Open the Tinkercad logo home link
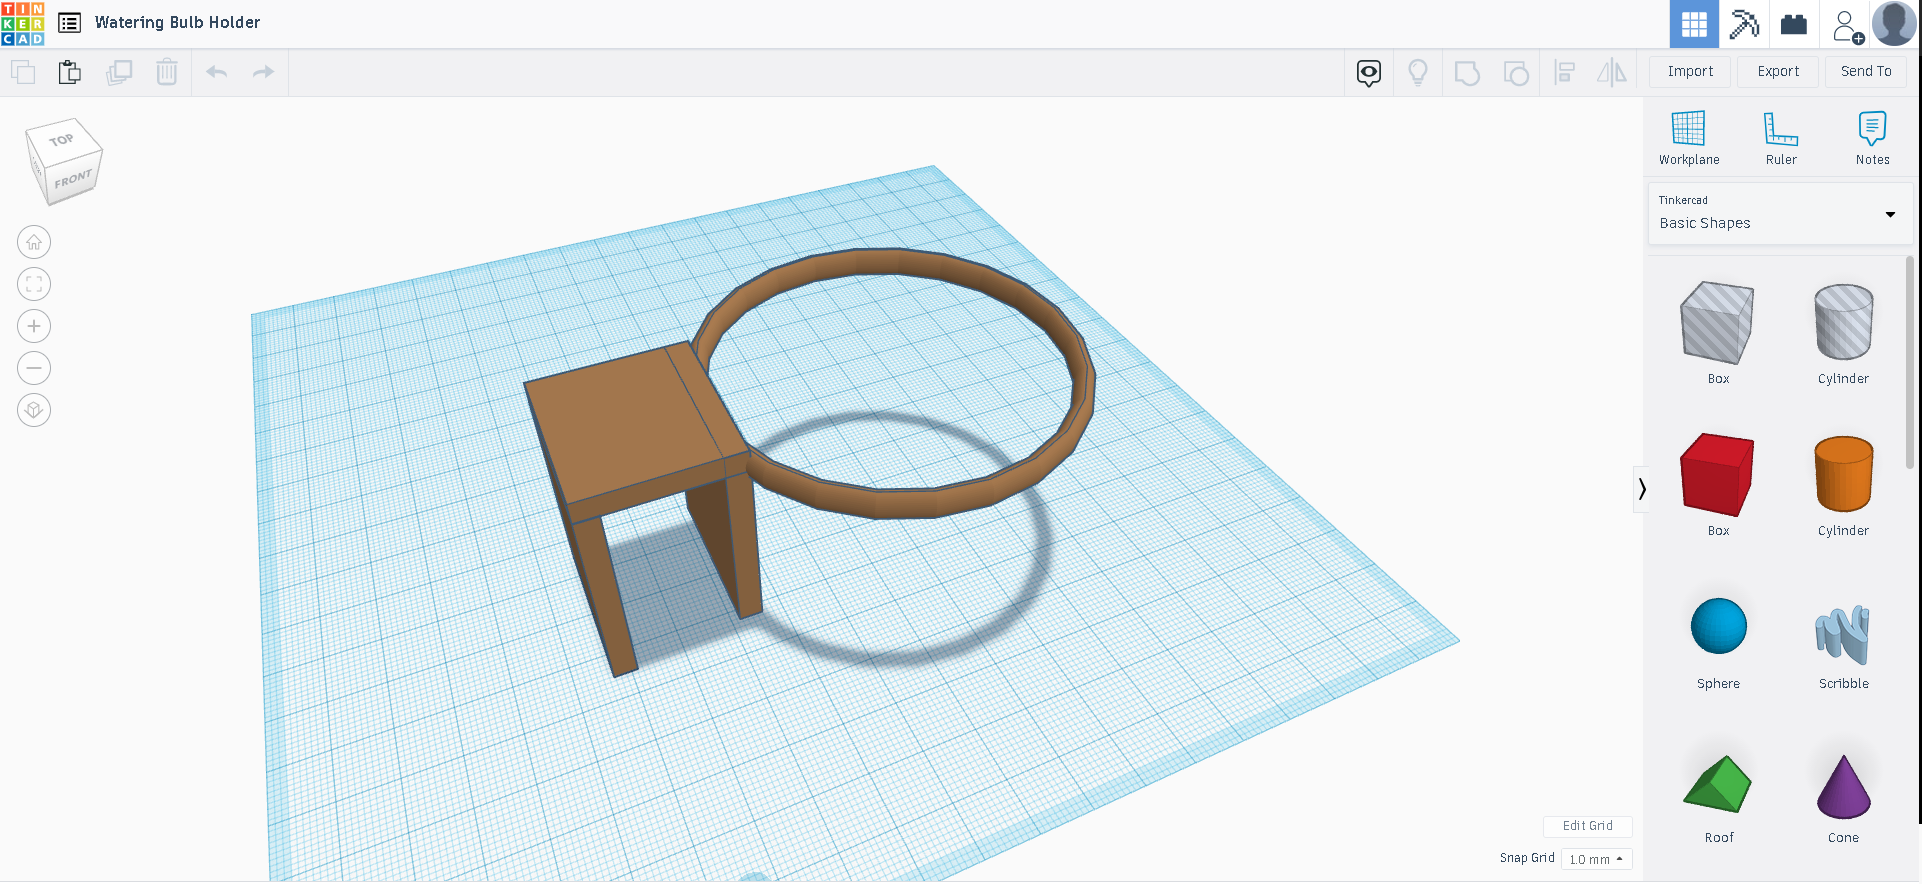 (23, 23)
